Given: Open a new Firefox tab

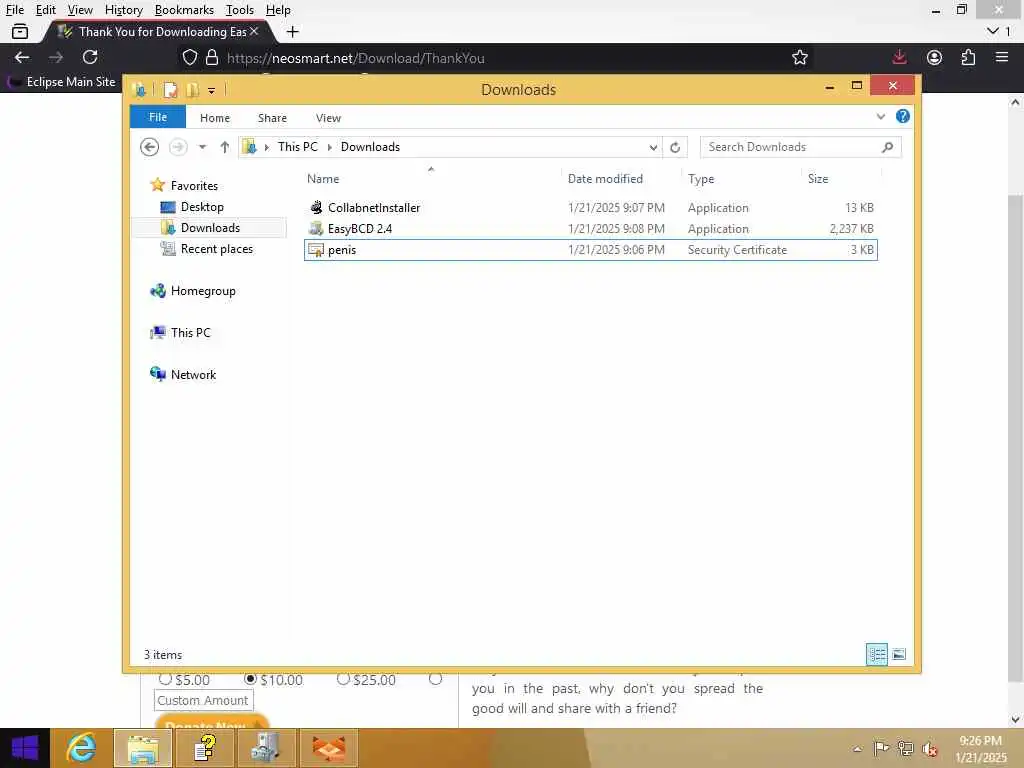Looking at the screenshot, I should coord(293,31).
